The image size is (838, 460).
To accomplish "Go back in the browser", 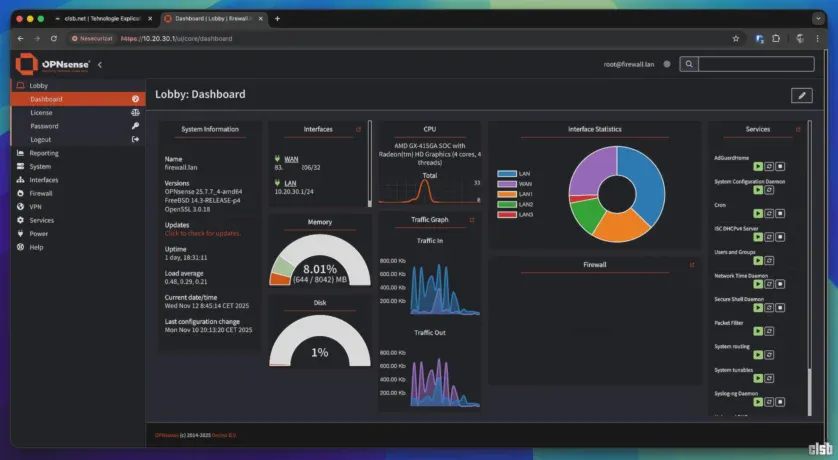I will [x=20, y=38].
